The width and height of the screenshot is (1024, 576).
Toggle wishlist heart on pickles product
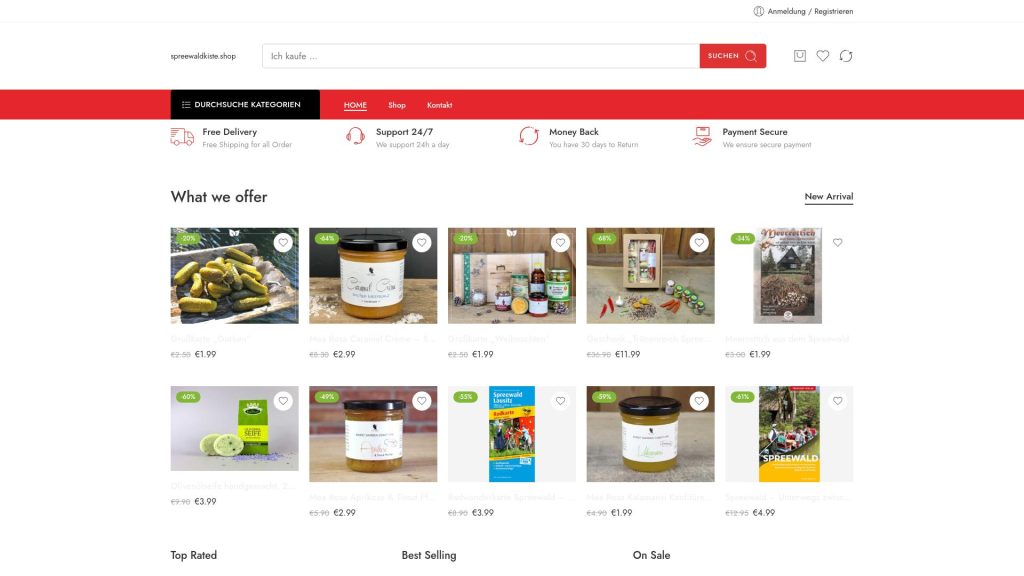(x=283, y=242)
